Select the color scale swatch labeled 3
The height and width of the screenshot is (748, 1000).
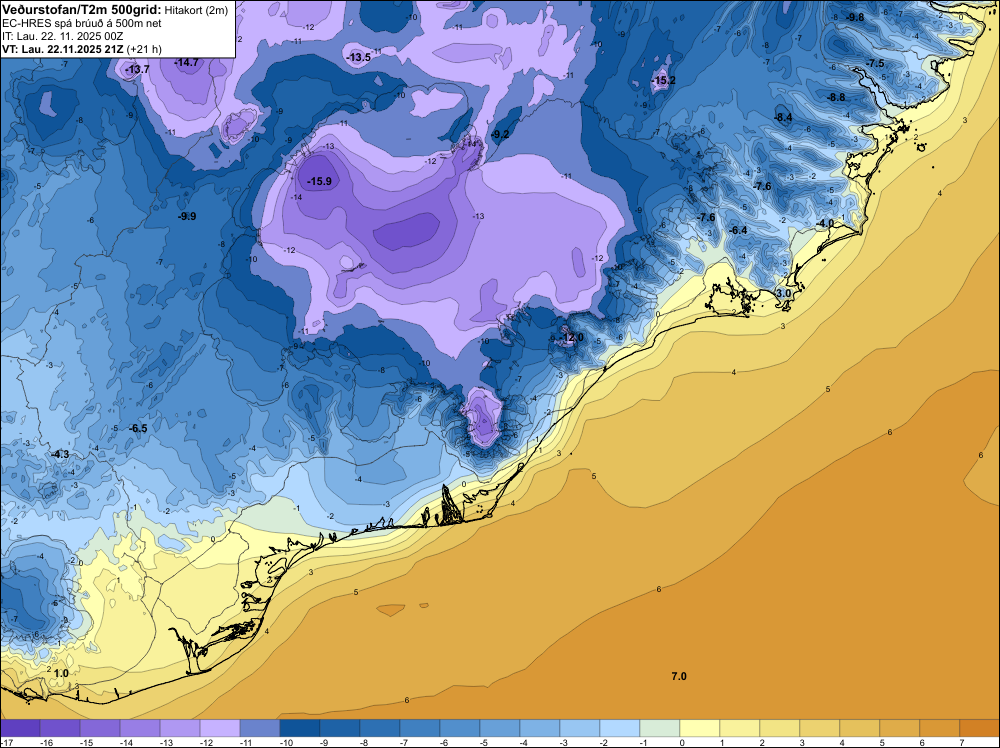click(820, 728)
